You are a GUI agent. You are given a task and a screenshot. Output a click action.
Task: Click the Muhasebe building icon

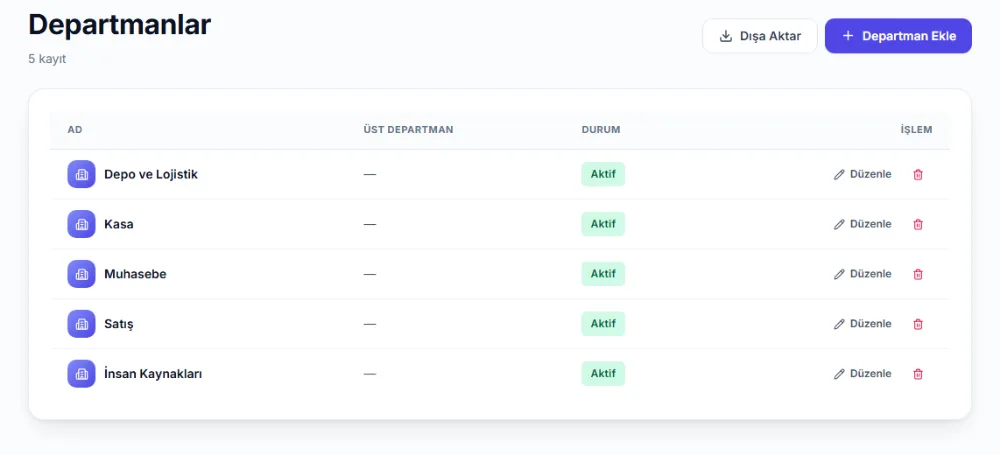click(82, 274)
